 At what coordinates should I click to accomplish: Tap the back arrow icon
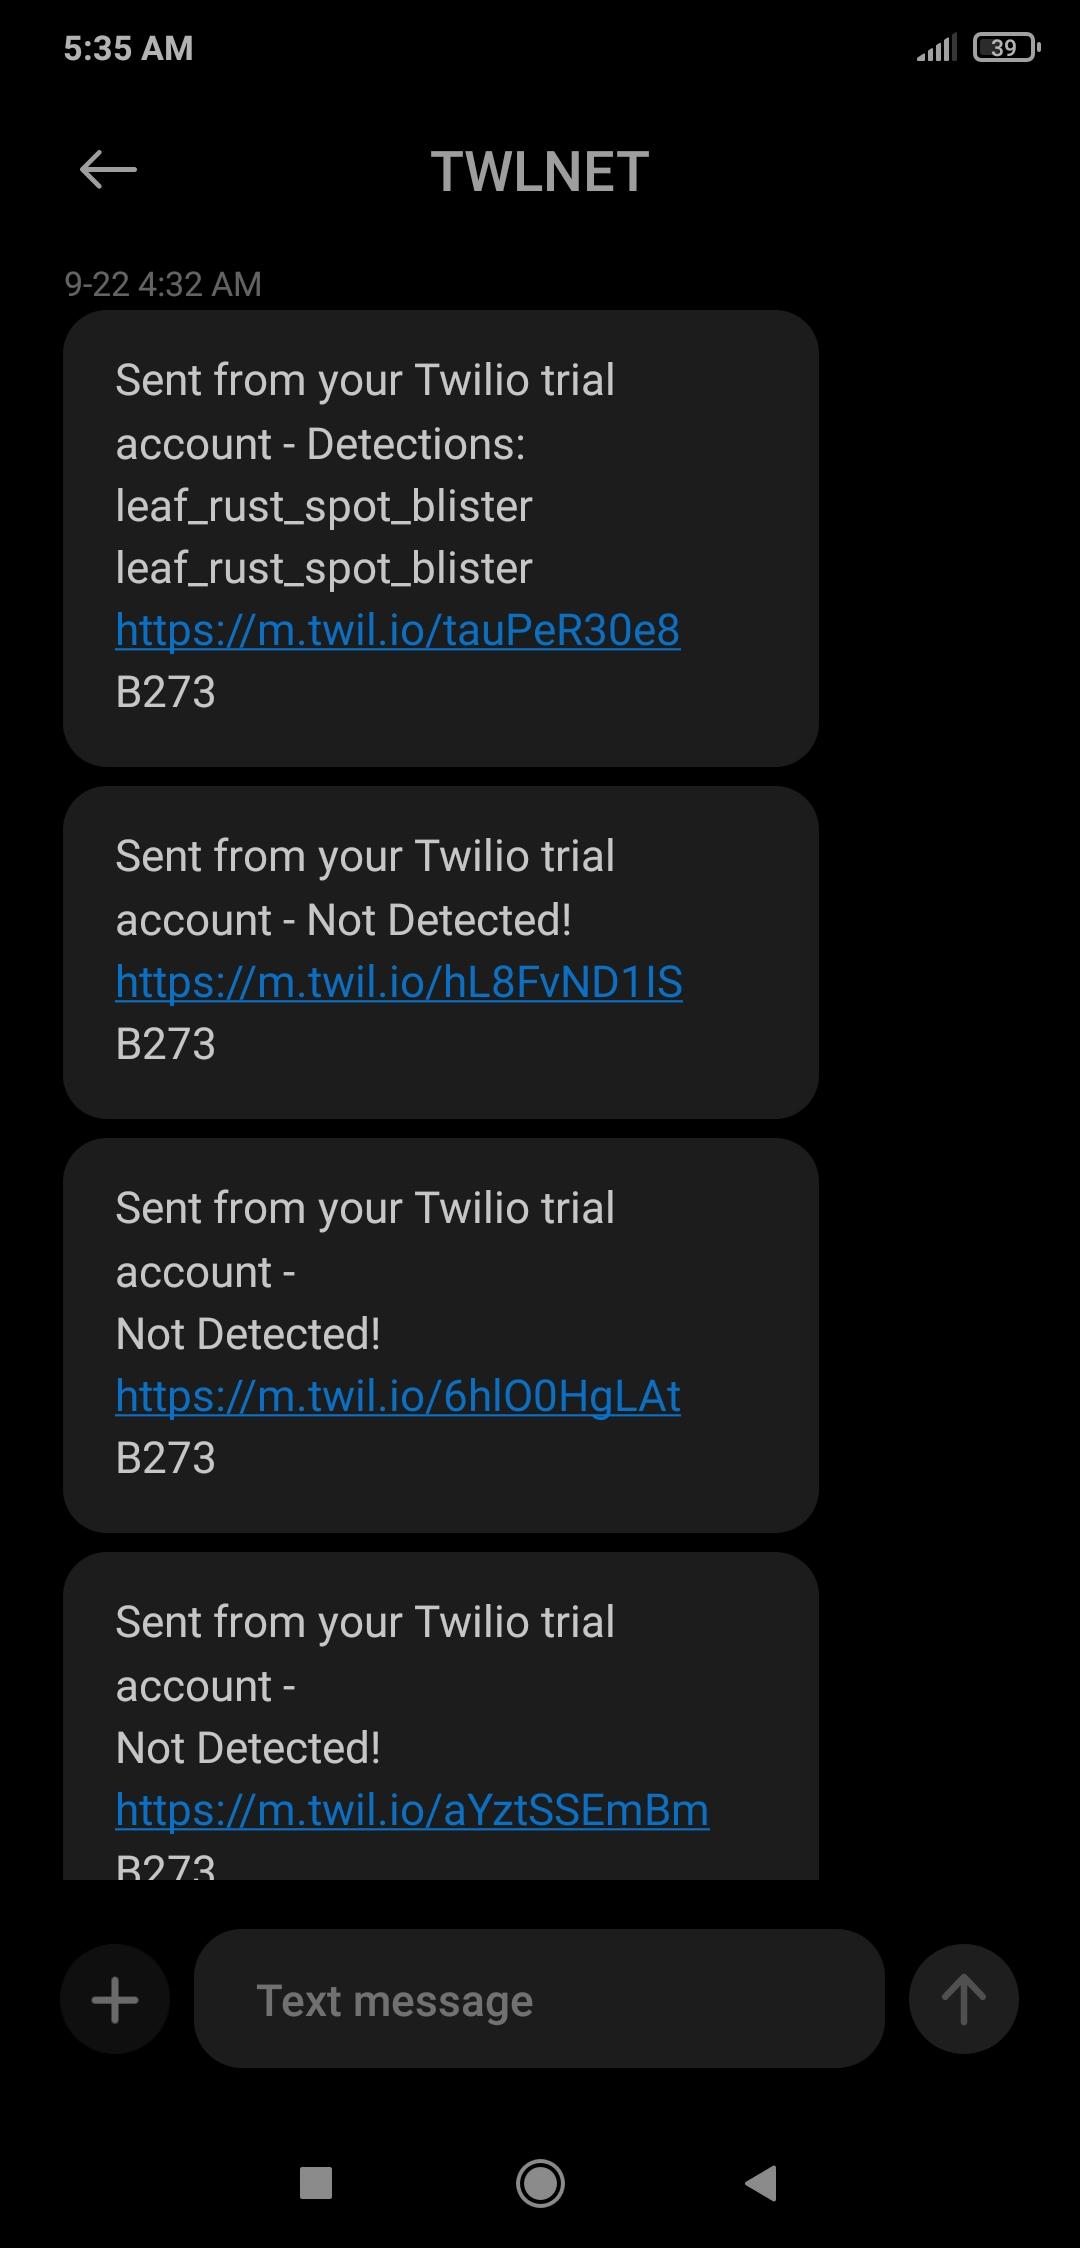click(108, 170)
